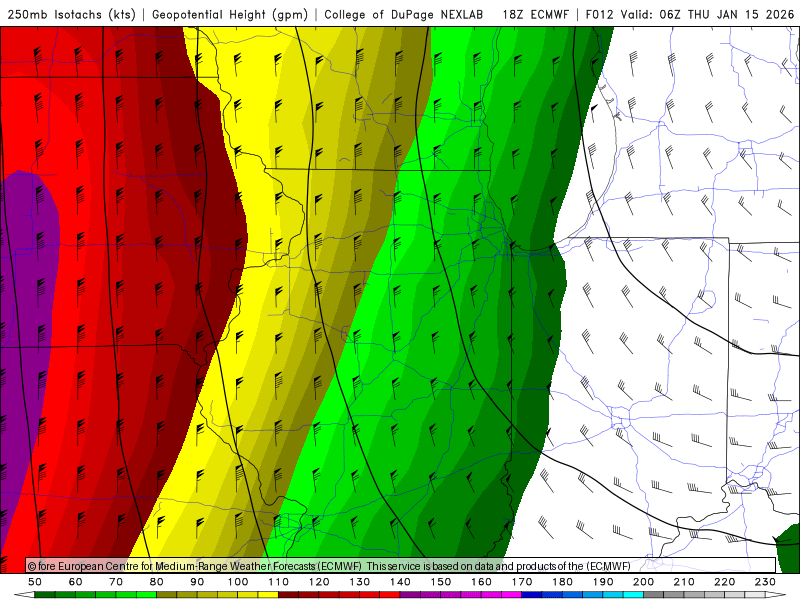Click the '80' color scale label
800x600 pixels.
(157, 582)
